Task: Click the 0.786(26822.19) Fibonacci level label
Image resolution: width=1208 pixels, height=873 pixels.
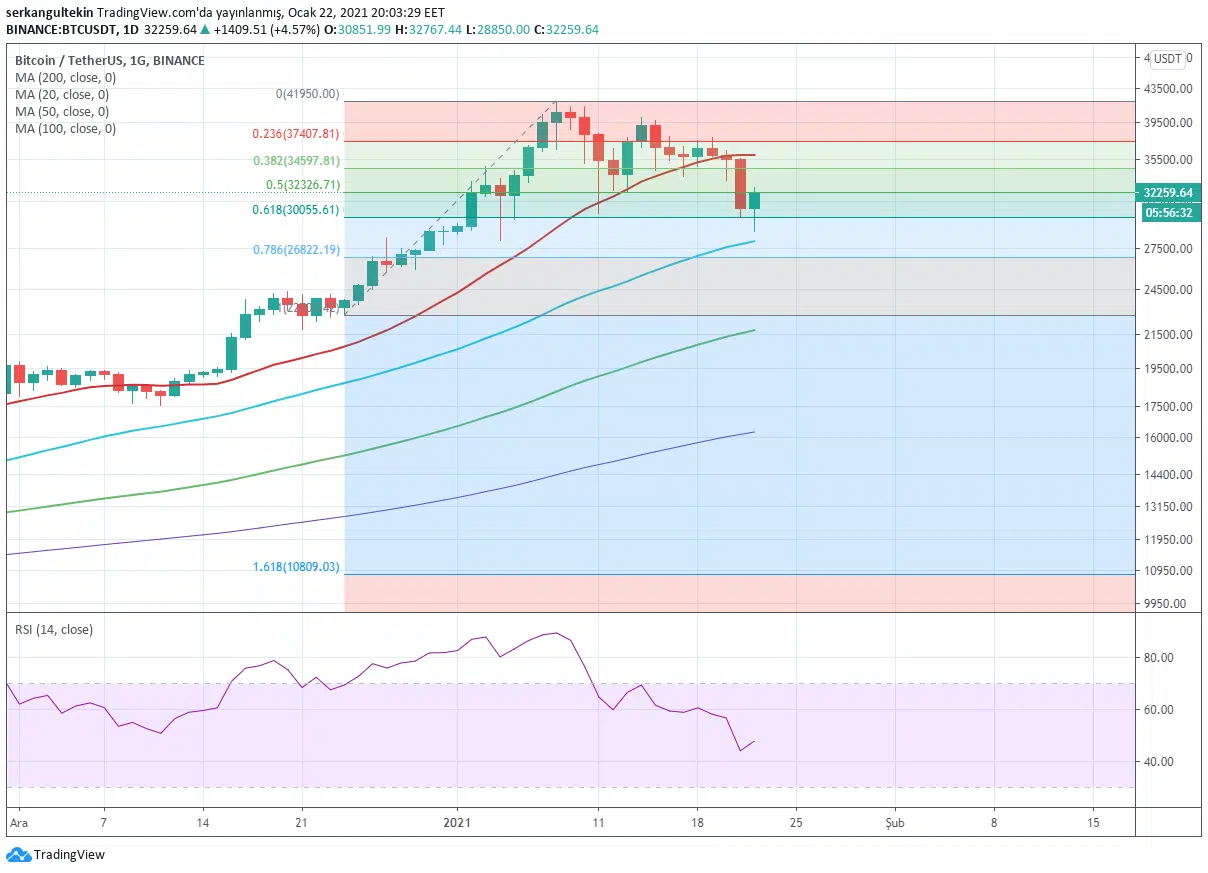Action: click(x=295, y=250)
